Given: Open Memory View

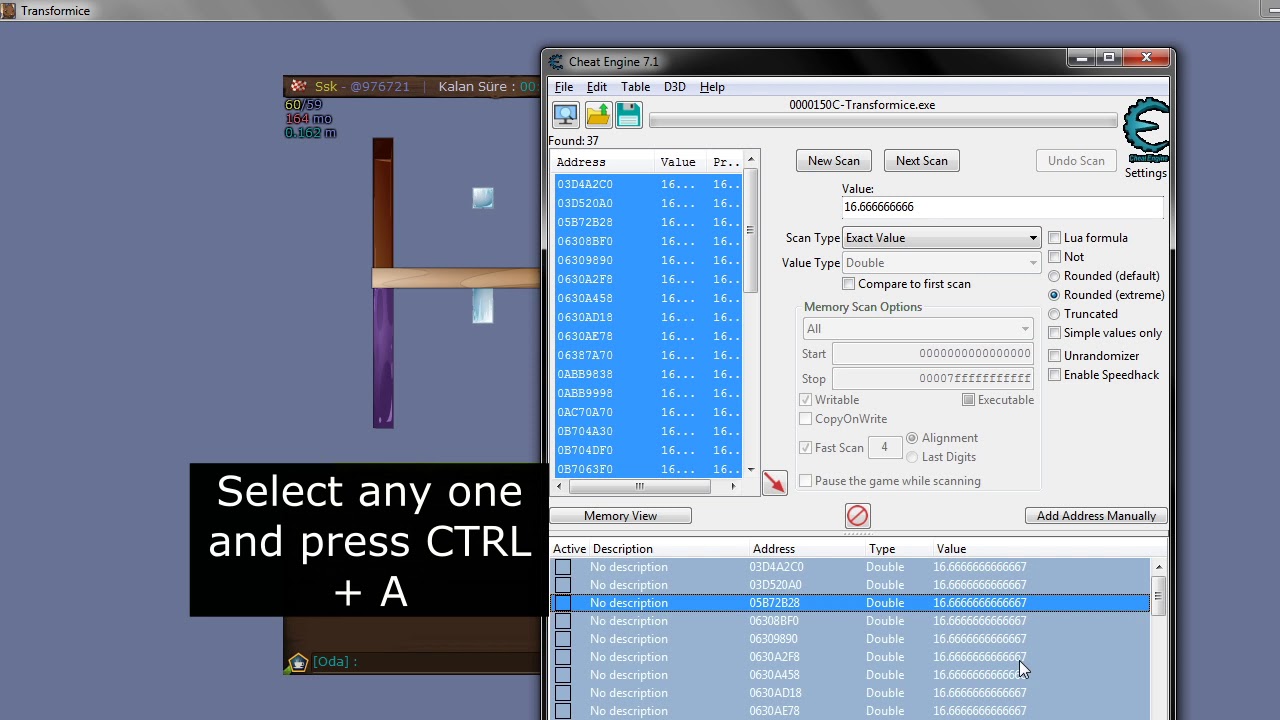Looking at the screenshot, I should click(x=621, y=516).
